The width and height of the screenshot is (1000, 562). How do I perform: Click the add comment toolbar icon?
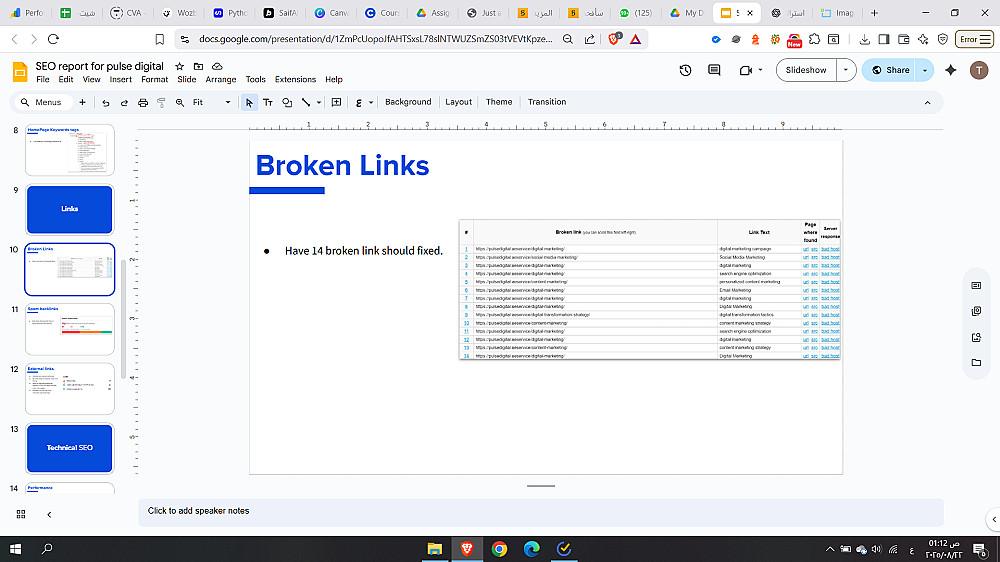click(x=337, y=102)
